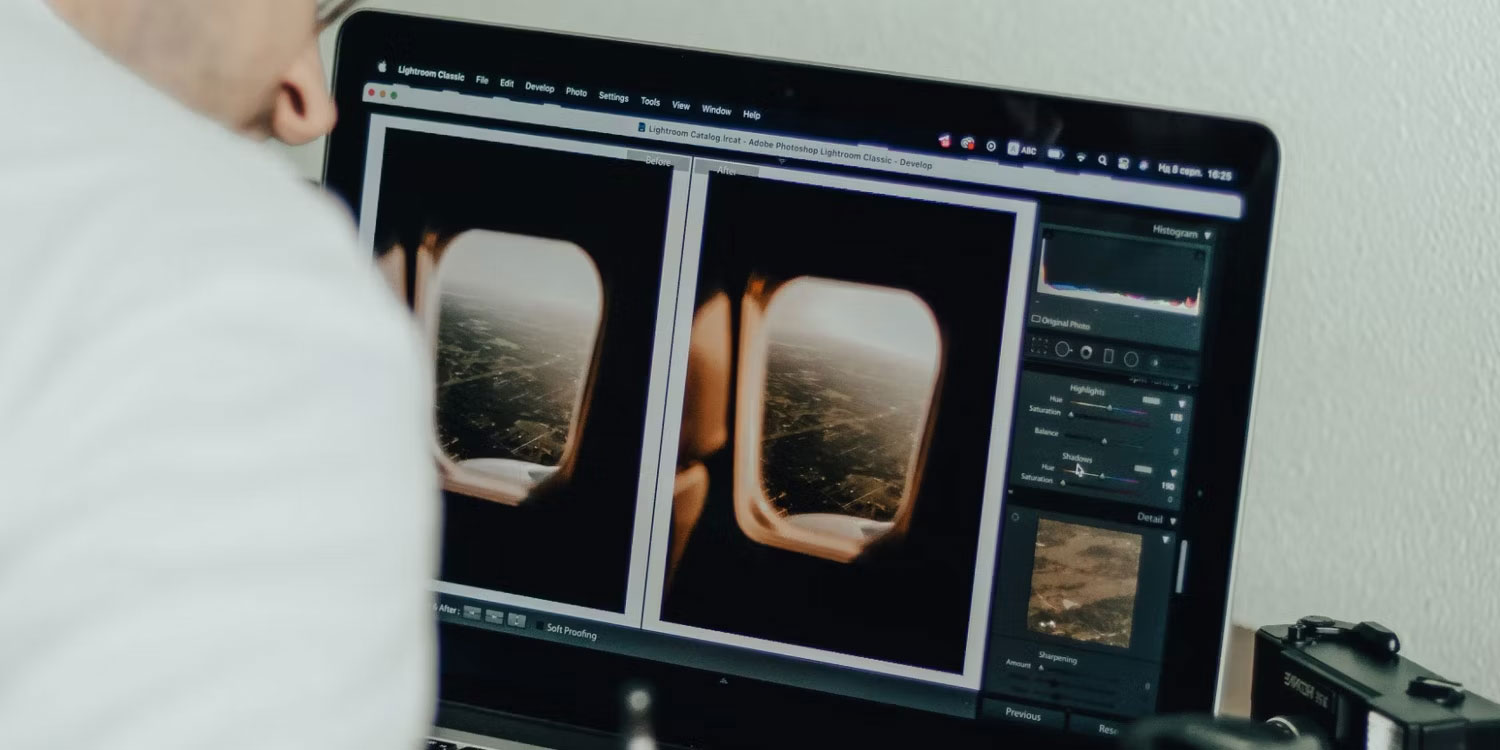The height and width of the screenshot is (750, 1500).
Task: Collapse the Histogram panel triangle
Action: 1207,235
